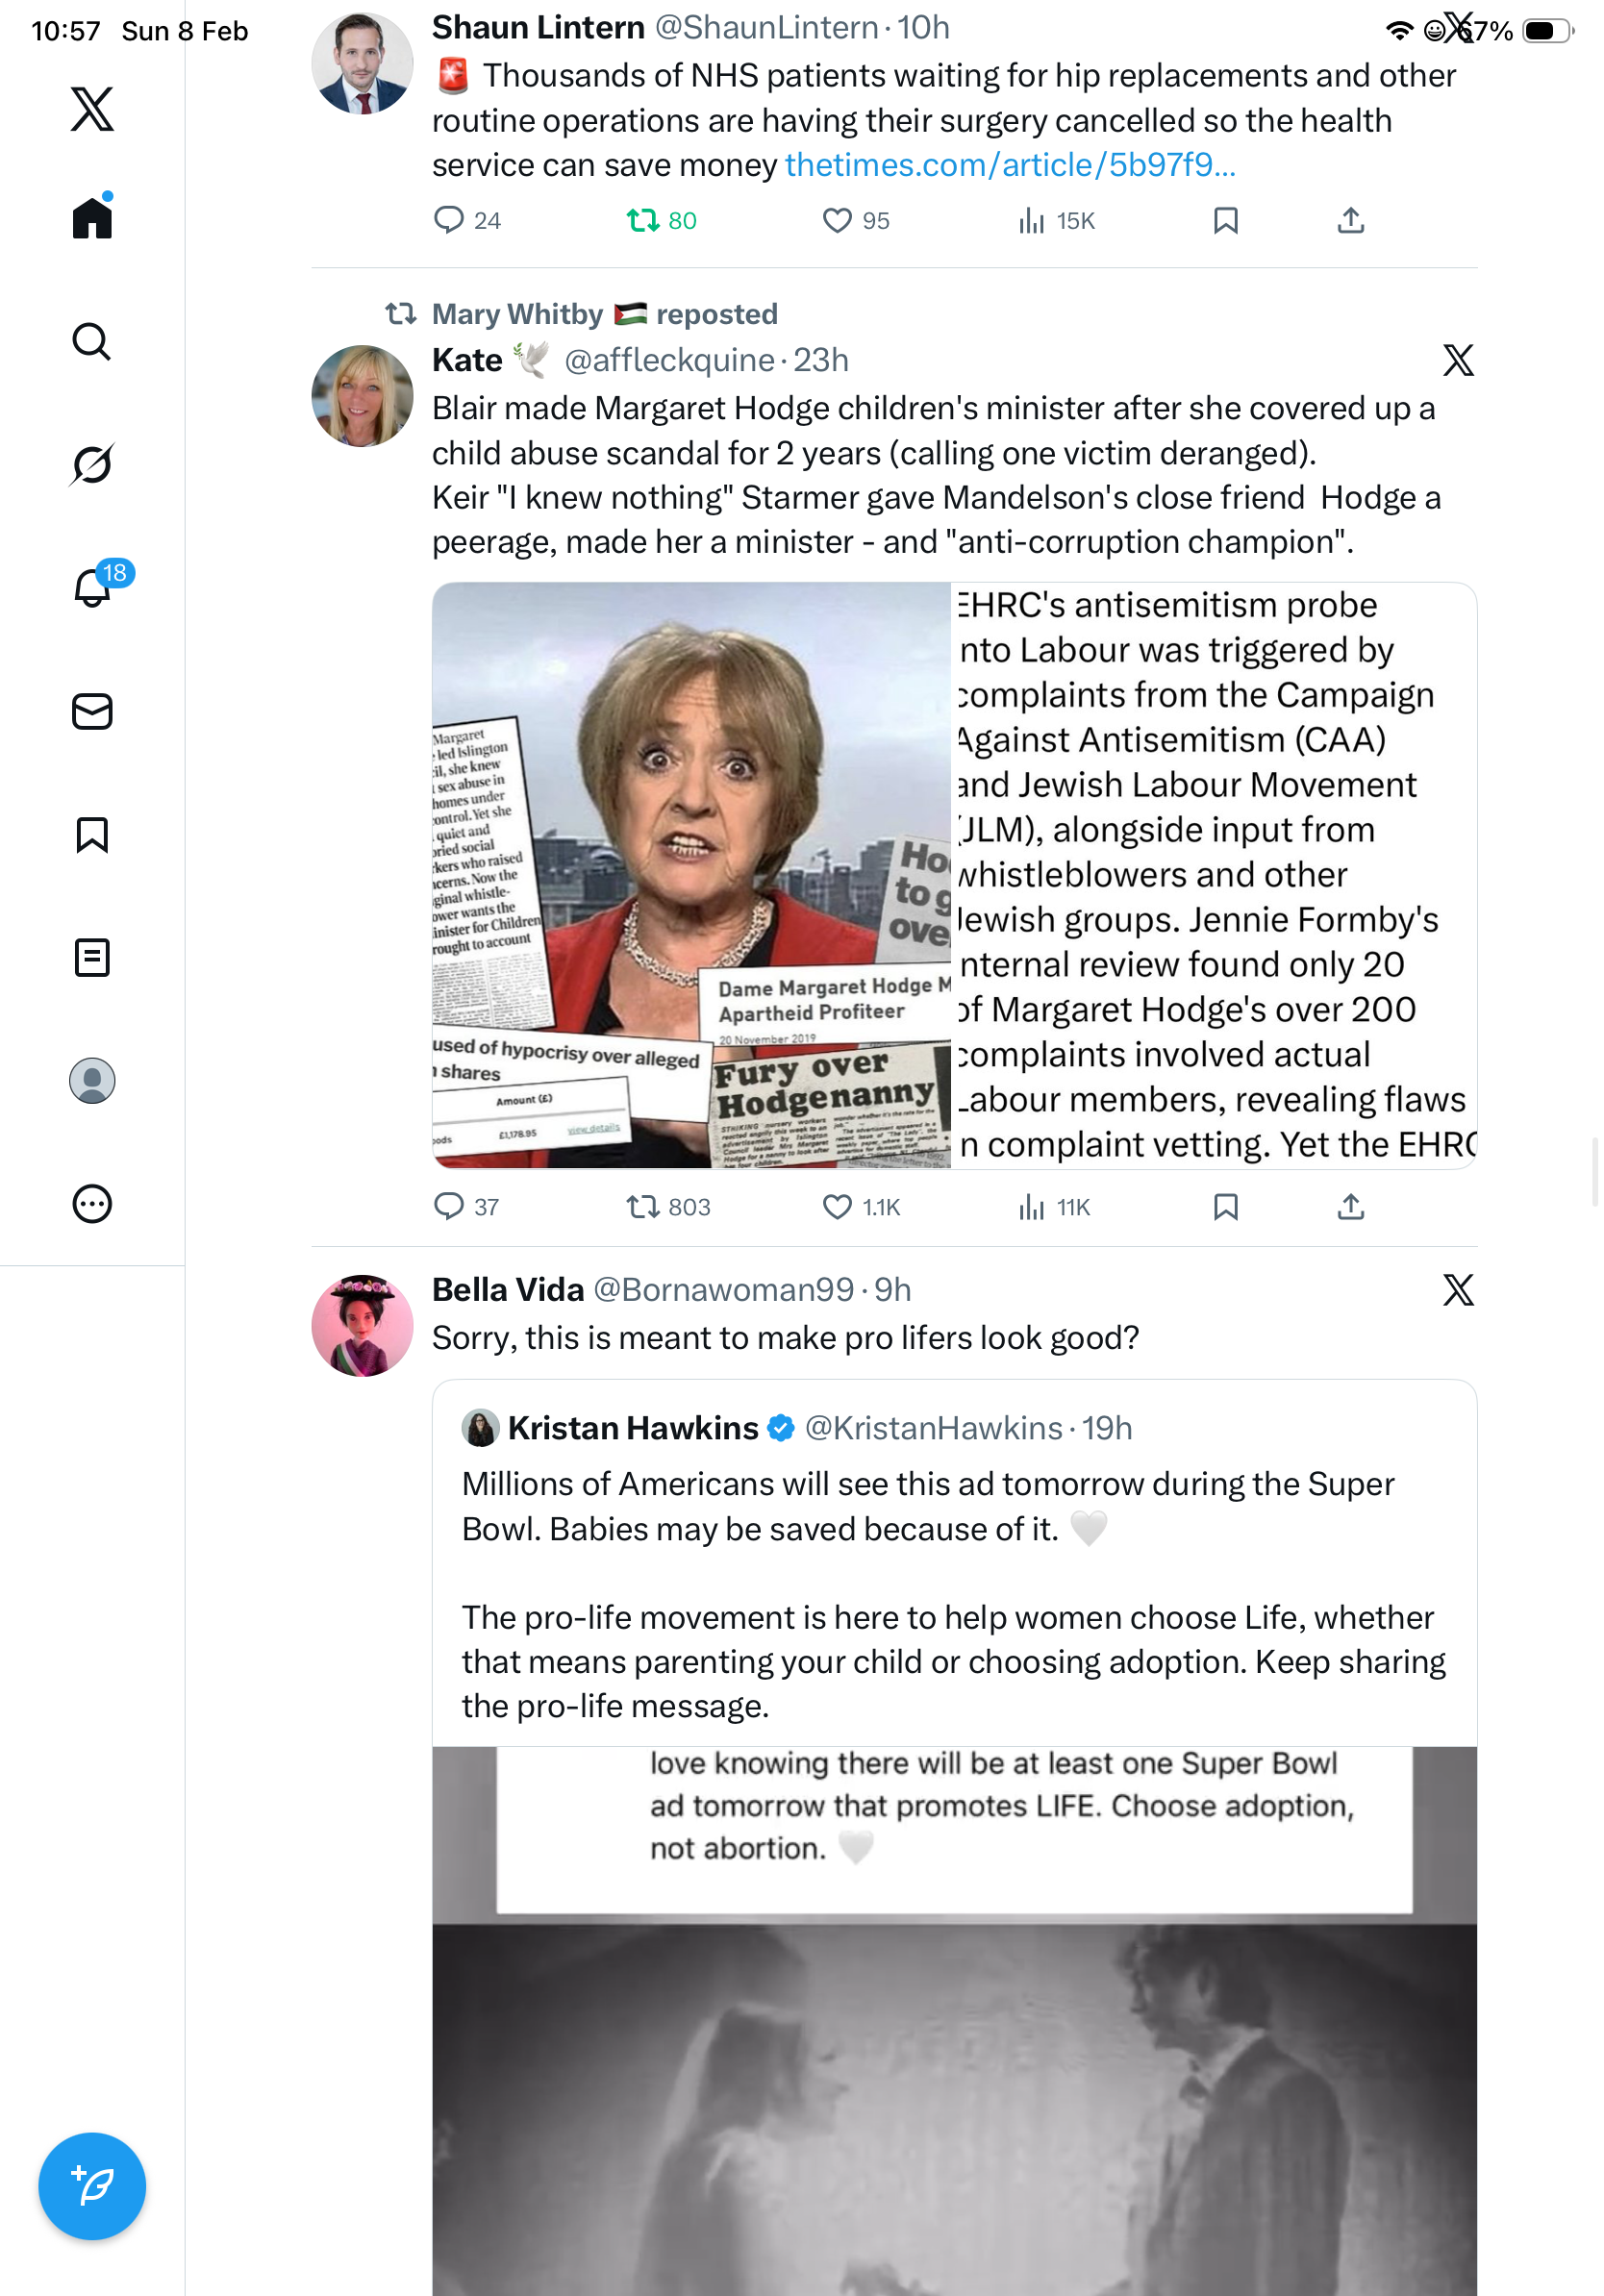This screenshot has width=1604, height=2296.
Task: Open Bookmarks in the sidebar
Action: coord(92,835)
